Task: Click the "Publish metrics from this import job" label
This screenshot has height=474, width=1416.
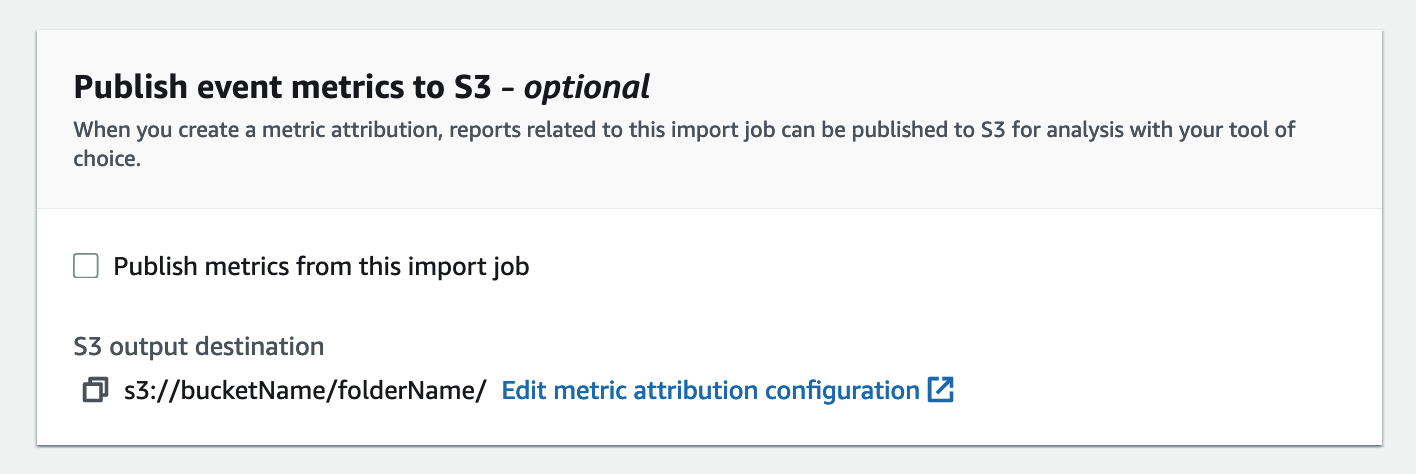Action: pyautogui.click(x=321, y=267)
